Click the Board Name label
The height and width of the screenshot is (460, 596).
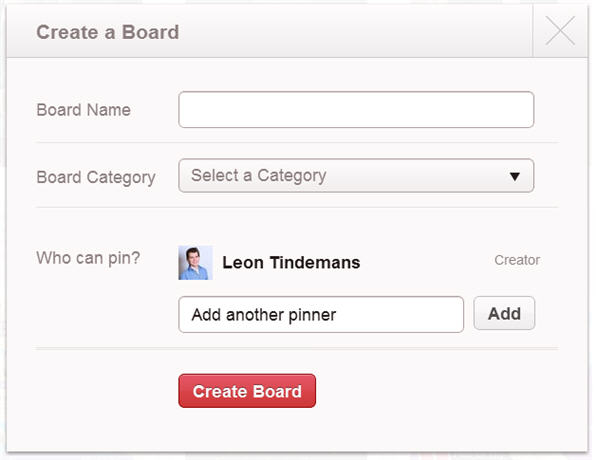[84, 110]
